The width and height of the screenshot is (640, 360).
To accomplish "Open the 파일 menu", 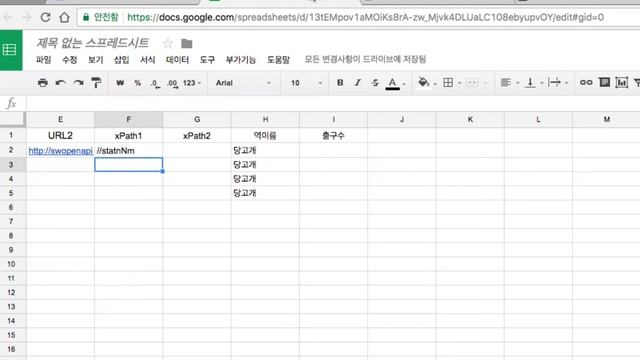I will [x=43, y=60].
